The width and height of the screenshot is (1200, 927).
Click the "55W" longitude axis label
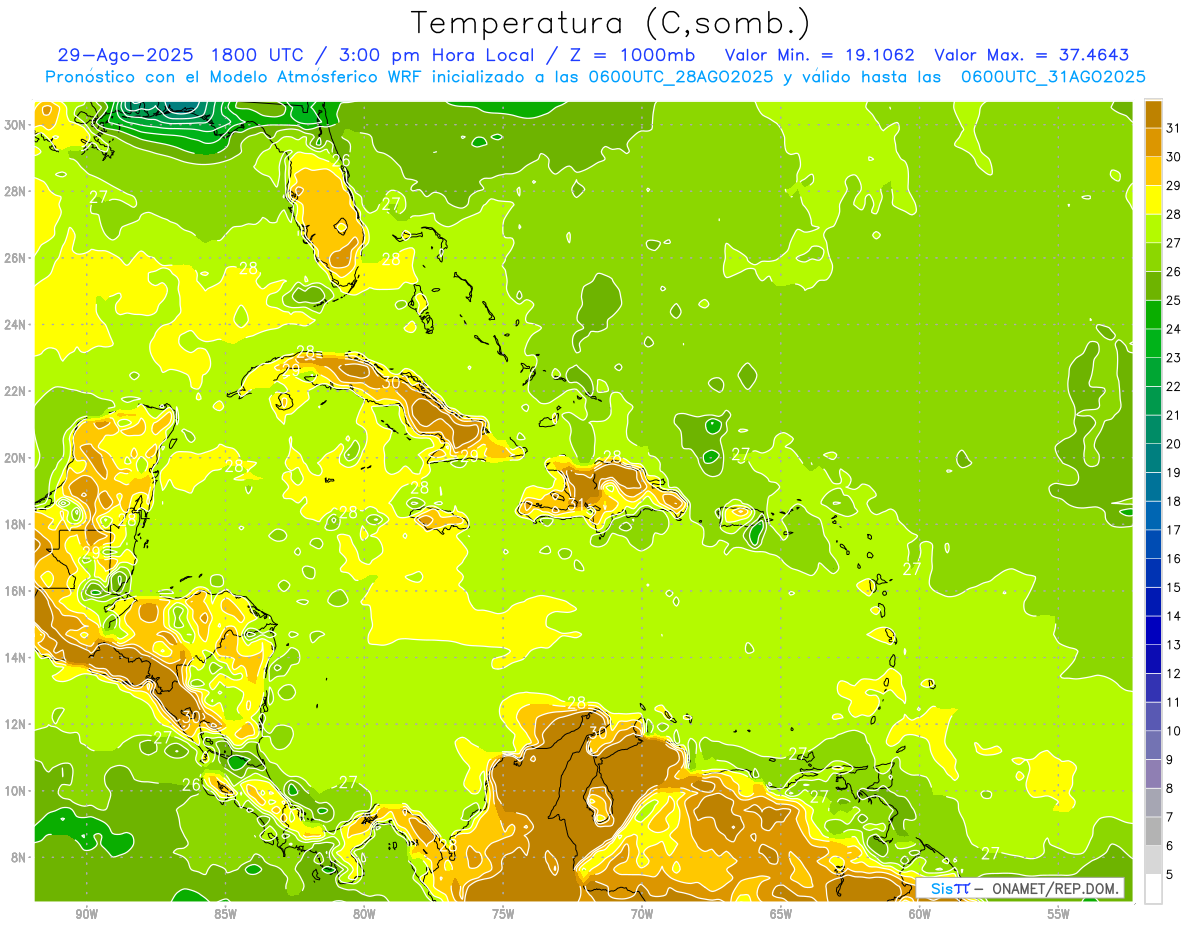pos(1058,914)
